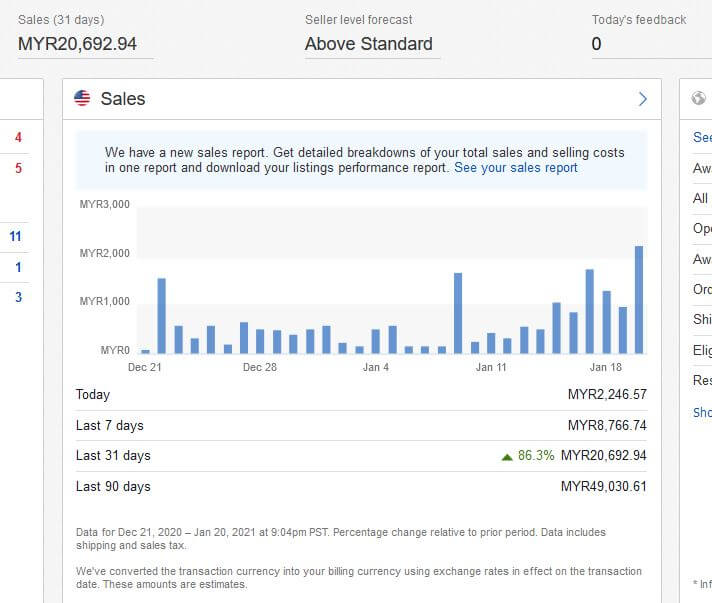Click the red number 4 in left panel
Viewport: 712px width, 603px height.
coord(18,138)
